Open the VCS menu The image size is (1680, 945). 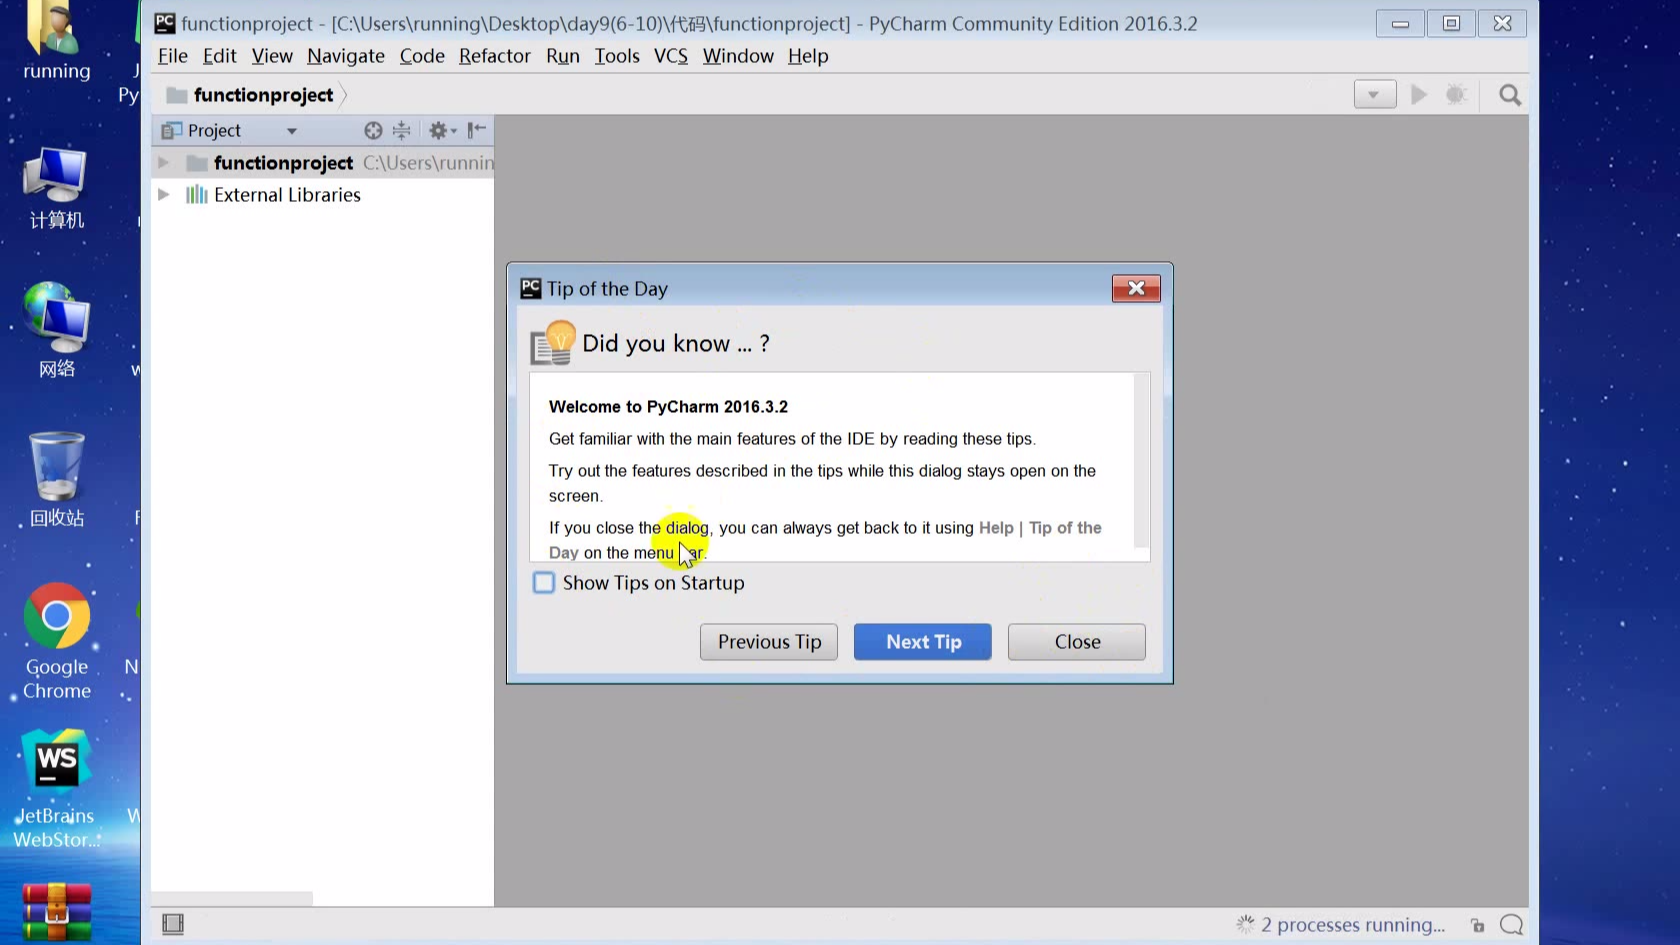(x=670, y=56)
